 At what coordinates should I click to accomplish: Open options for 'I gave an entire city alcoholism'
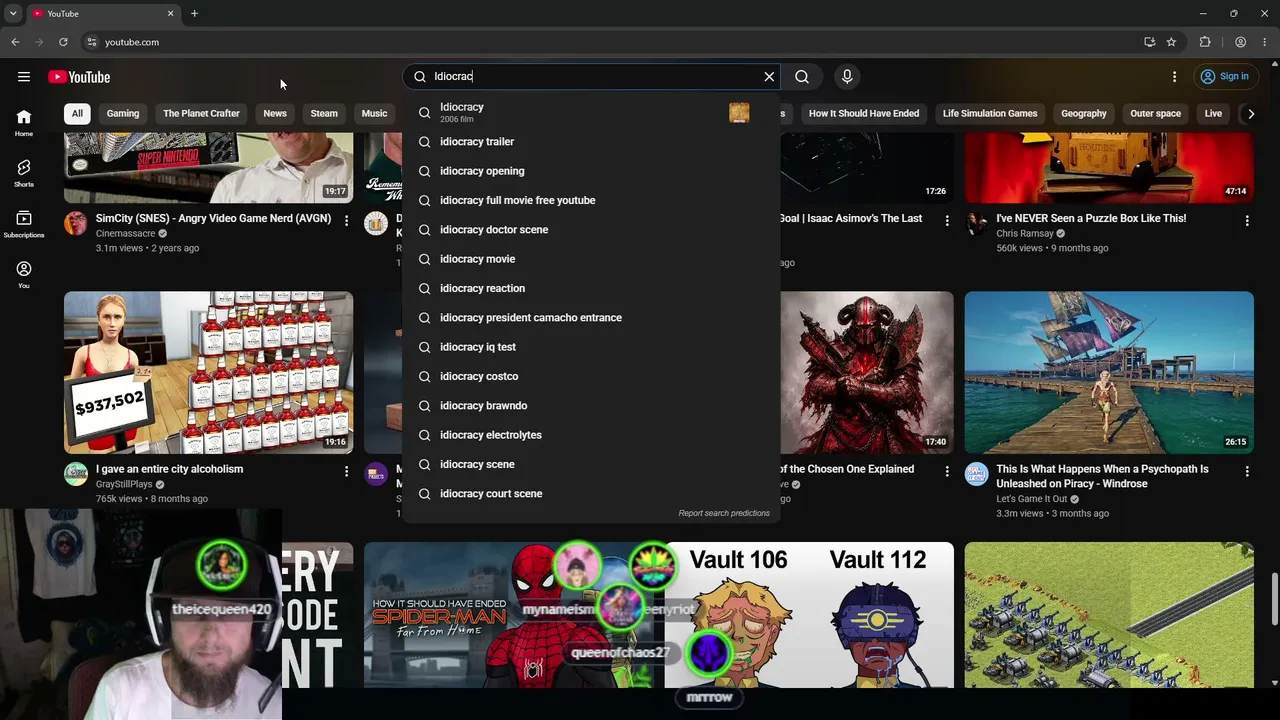[346, 471]
